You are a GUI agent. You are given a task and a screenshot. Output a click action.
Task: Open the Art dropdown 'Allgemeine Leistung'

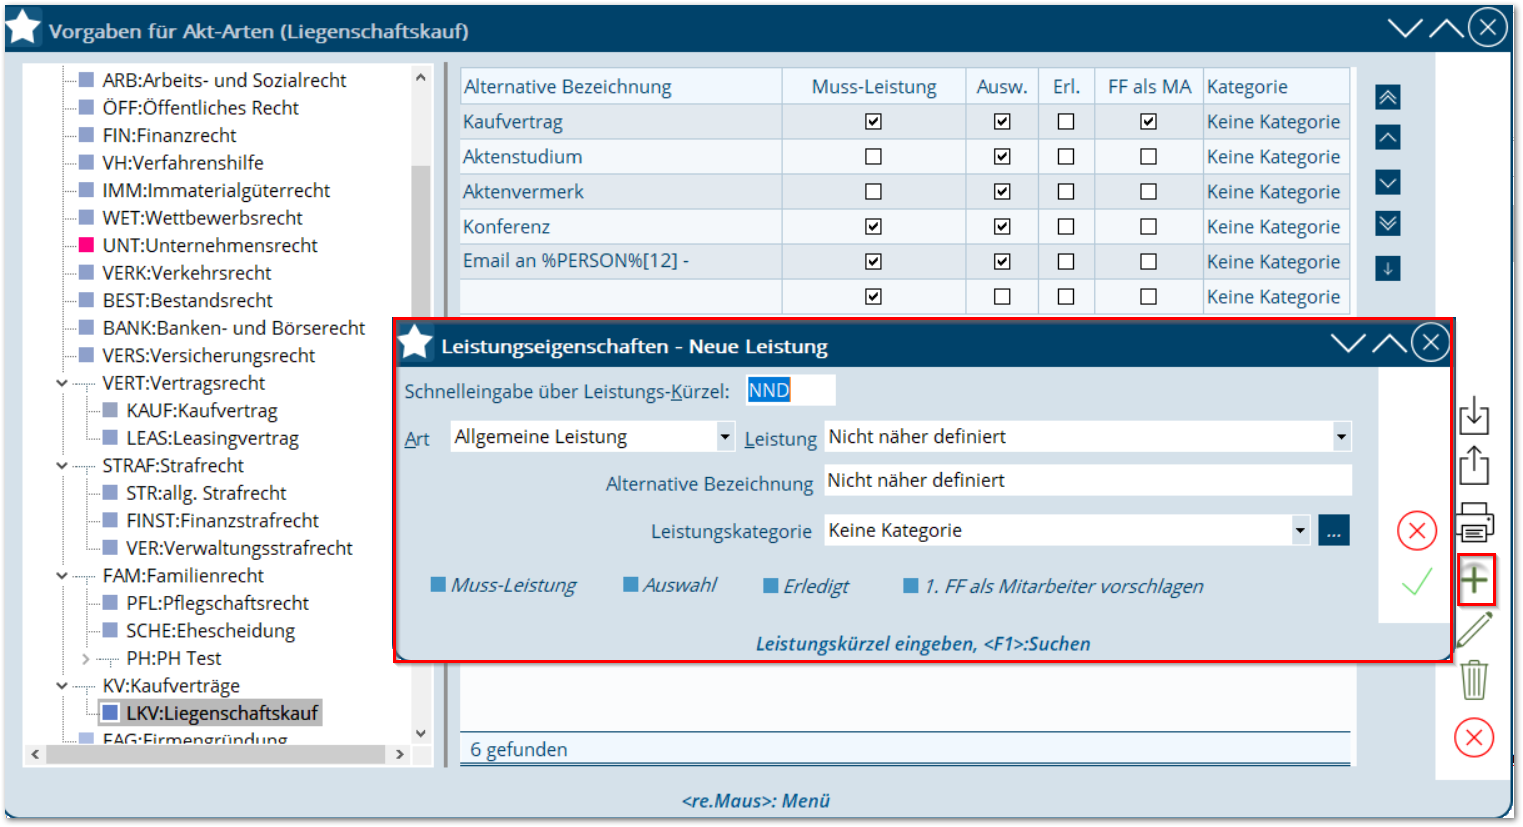[x=725, y=437]
